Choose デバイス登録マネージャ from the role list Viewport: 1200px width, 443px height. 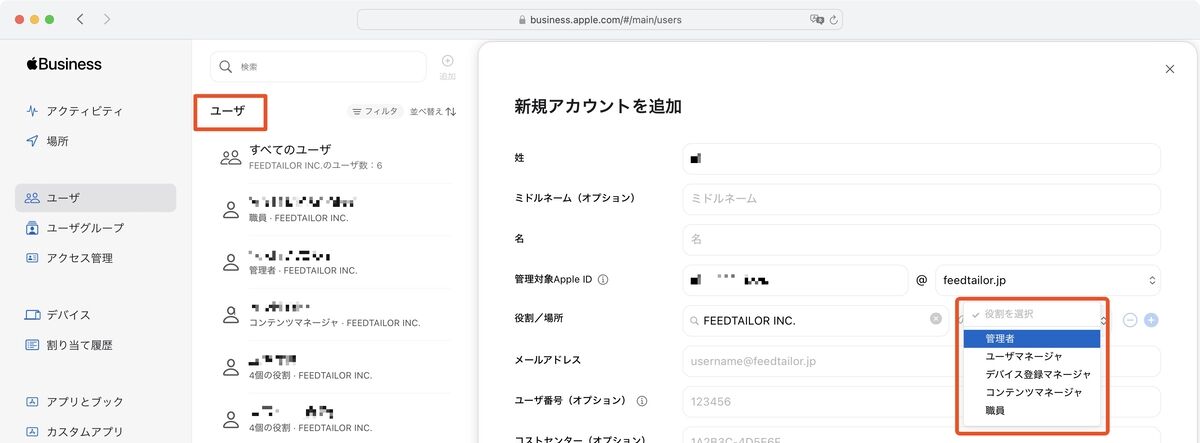point(1031,374)
